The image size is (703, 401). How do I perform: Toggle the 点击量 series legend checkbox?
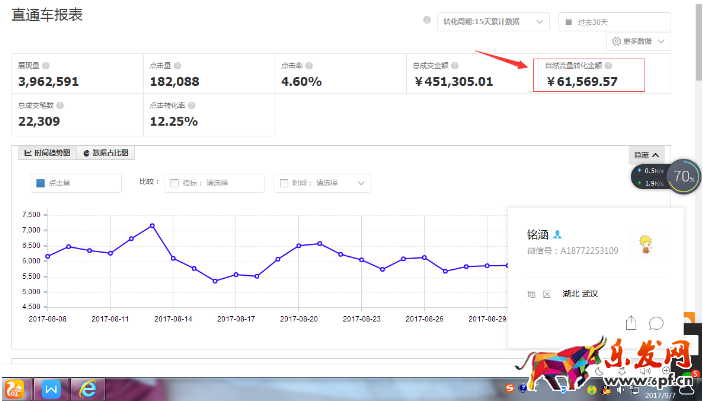pyautogui.click(x=41, y=183)
